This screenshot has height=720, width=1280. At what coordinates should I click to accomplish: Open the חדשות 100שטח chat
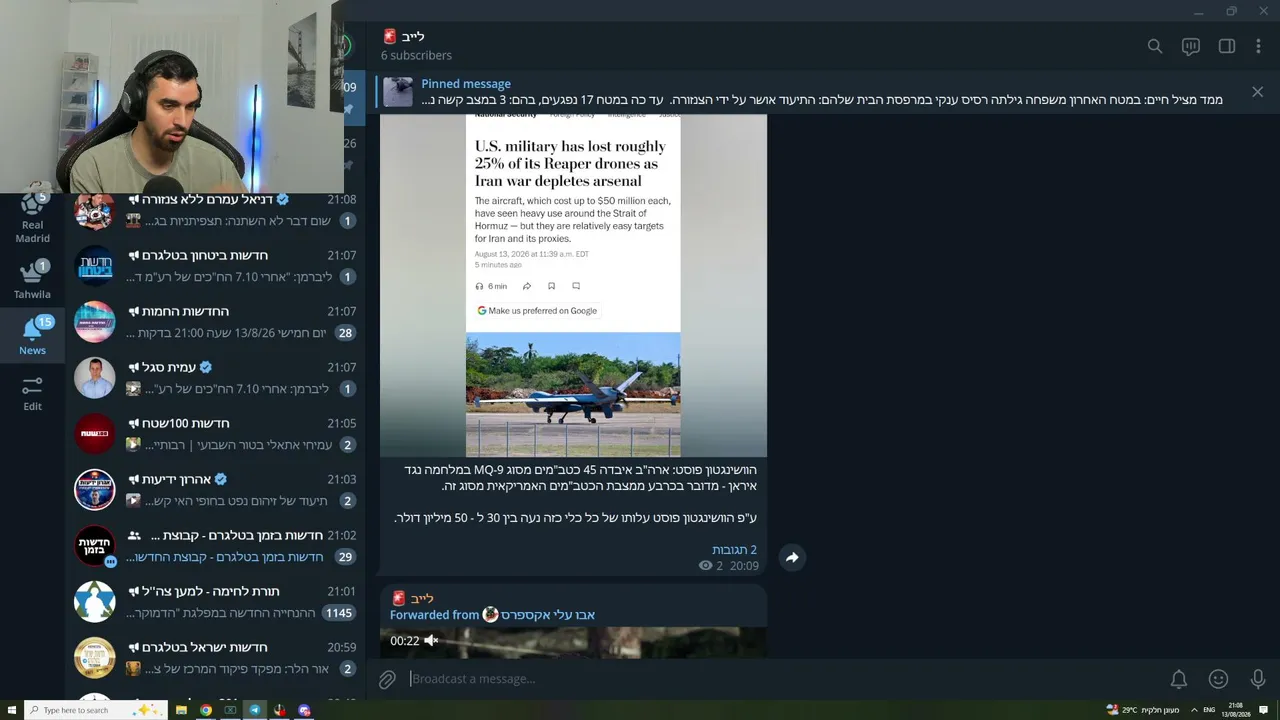click(215, 434)
